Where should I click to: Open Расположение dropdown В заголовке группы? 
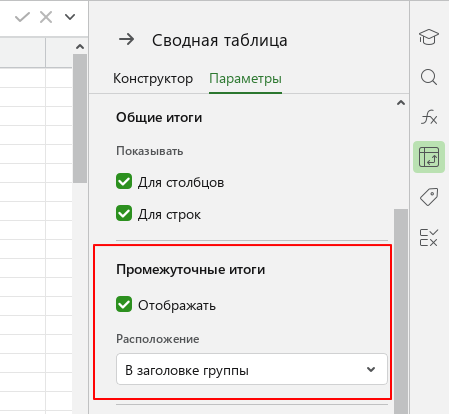click(252, 369)
